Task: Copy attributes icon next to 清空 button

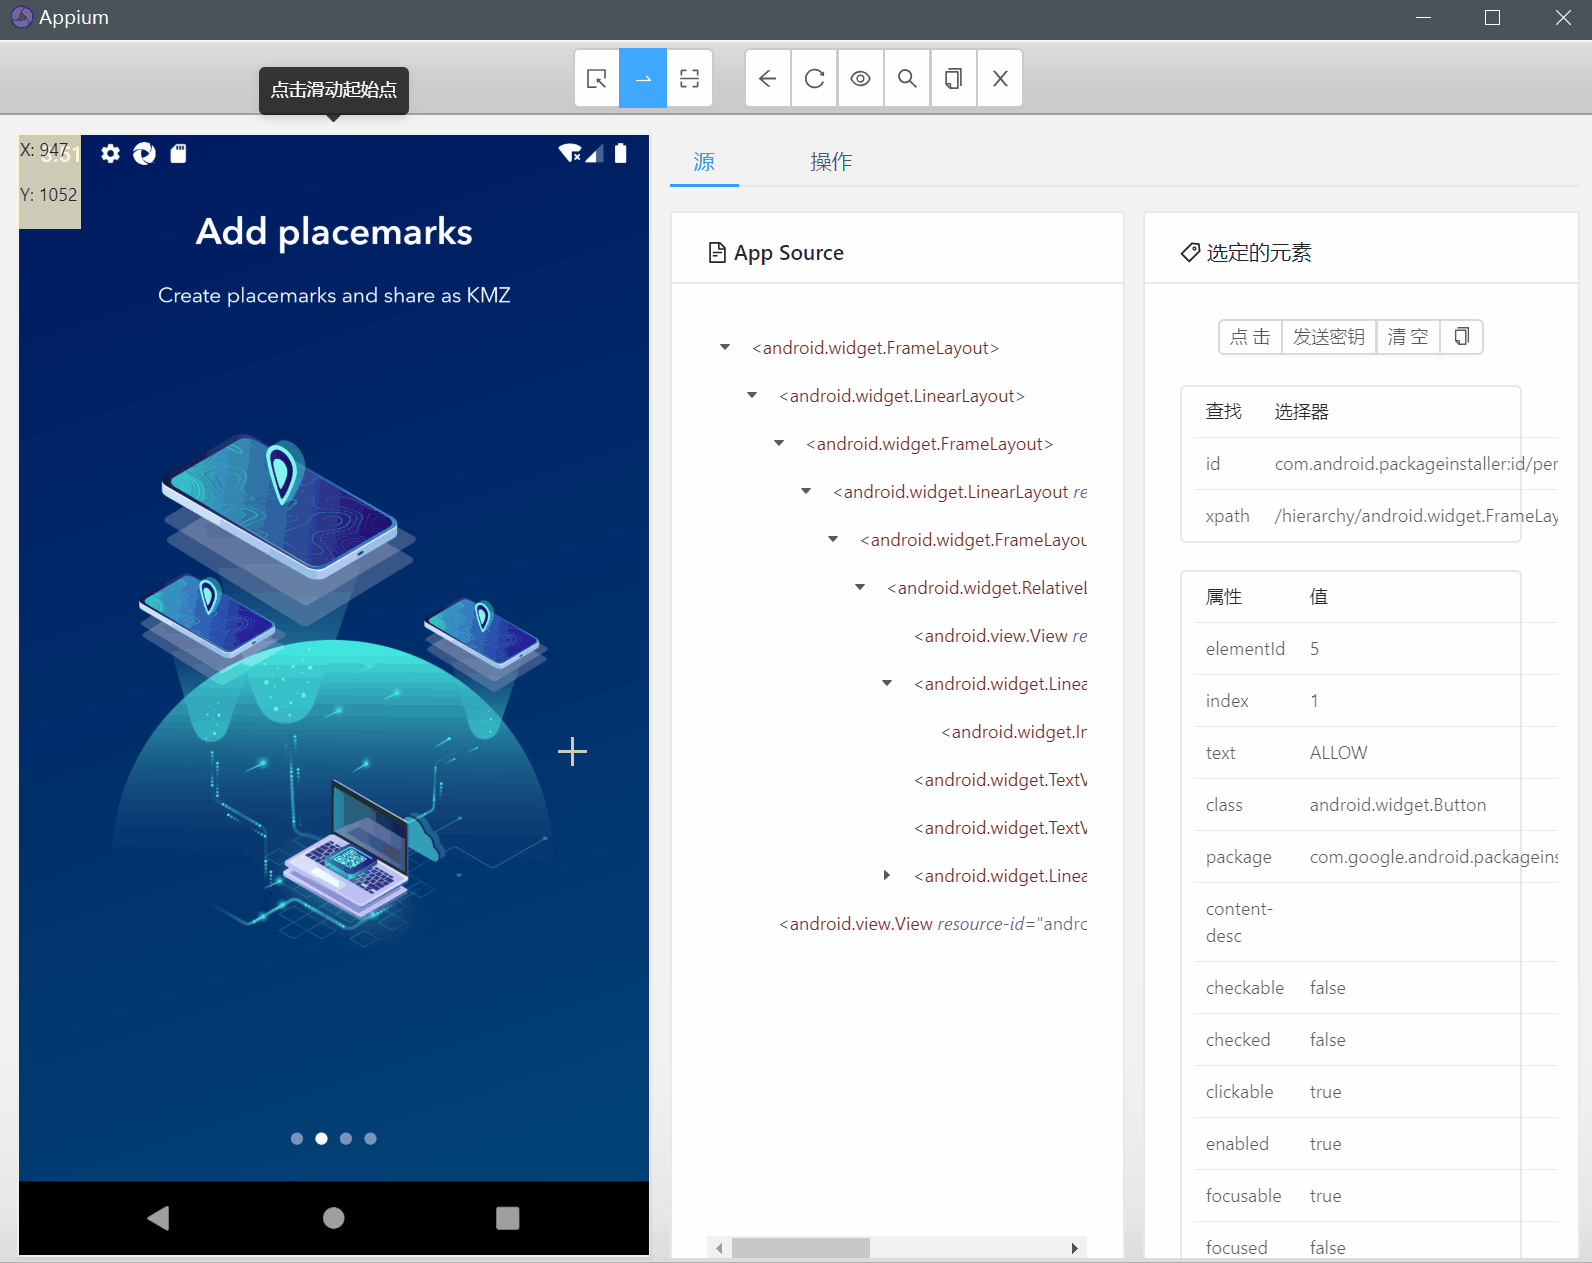Action: pos(1461,337)
